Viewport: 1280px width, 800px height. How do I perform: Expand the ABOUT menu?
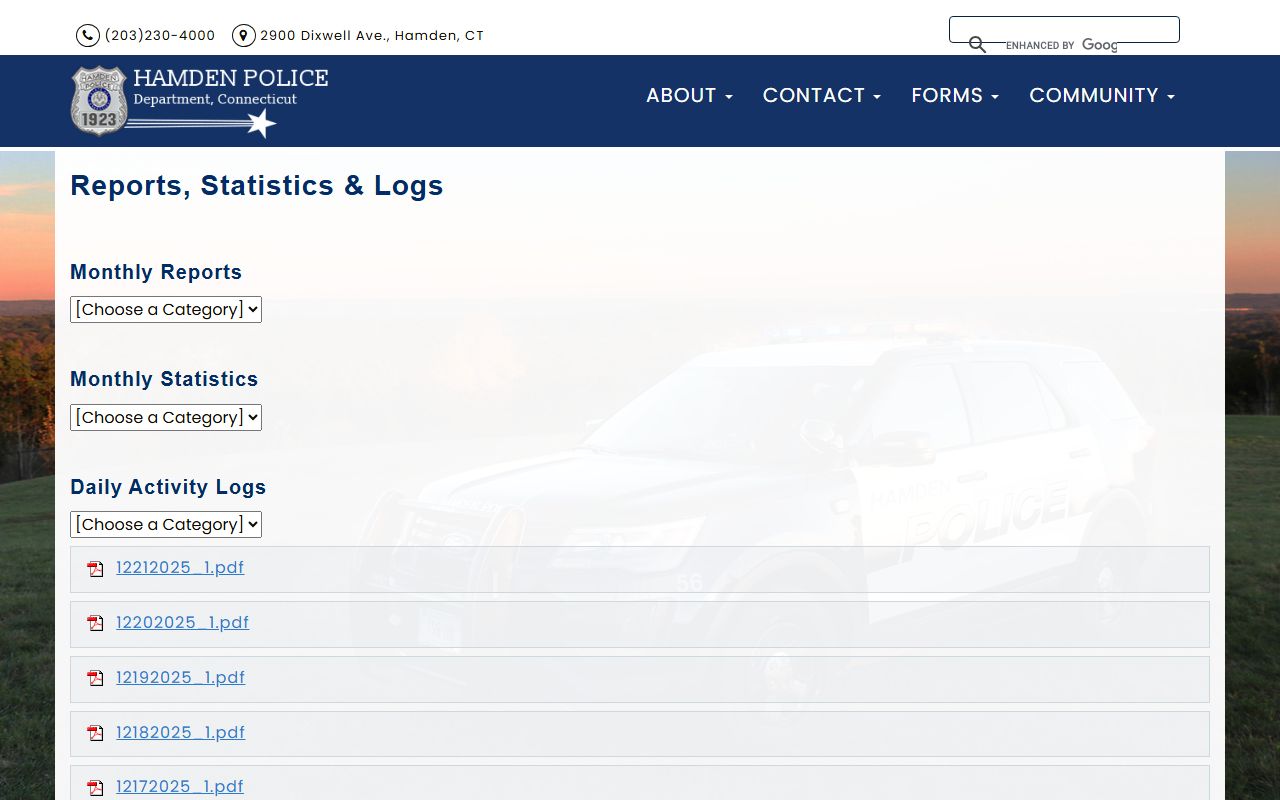coord(689,95)
